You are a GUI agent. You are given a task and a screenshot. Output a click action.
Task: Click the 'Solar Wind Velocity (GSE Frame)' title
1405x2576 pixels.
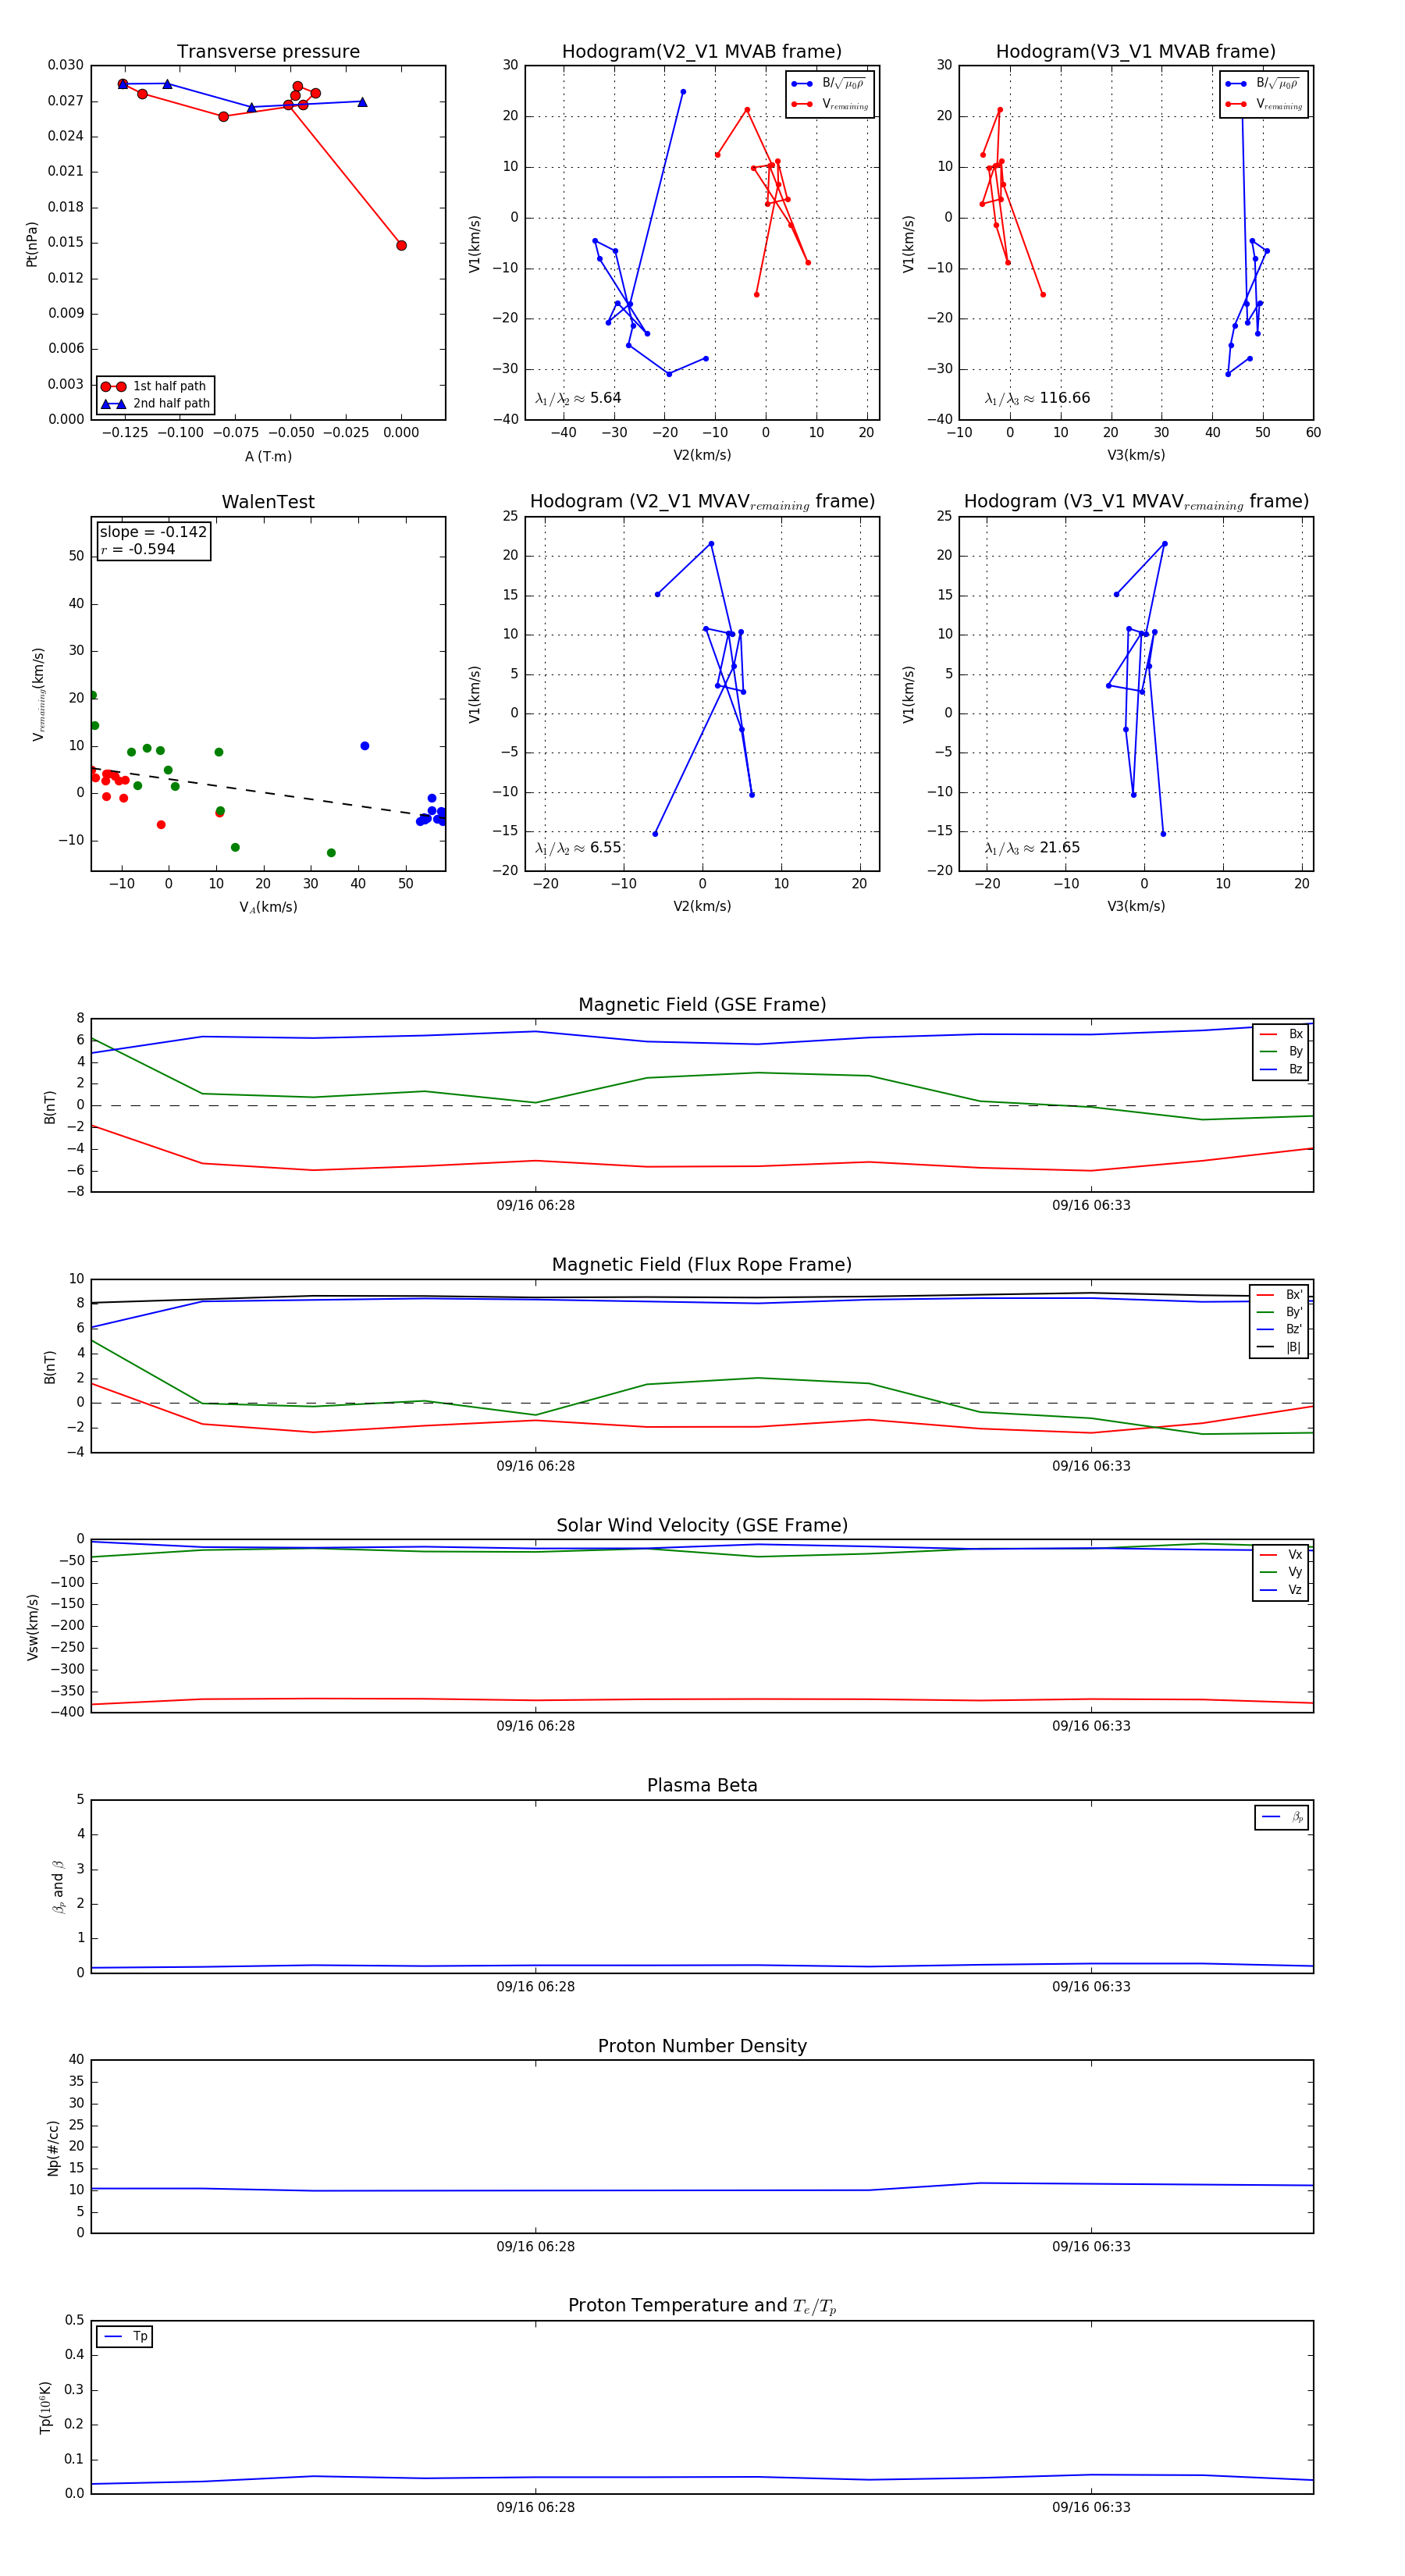pos(702,1526)
